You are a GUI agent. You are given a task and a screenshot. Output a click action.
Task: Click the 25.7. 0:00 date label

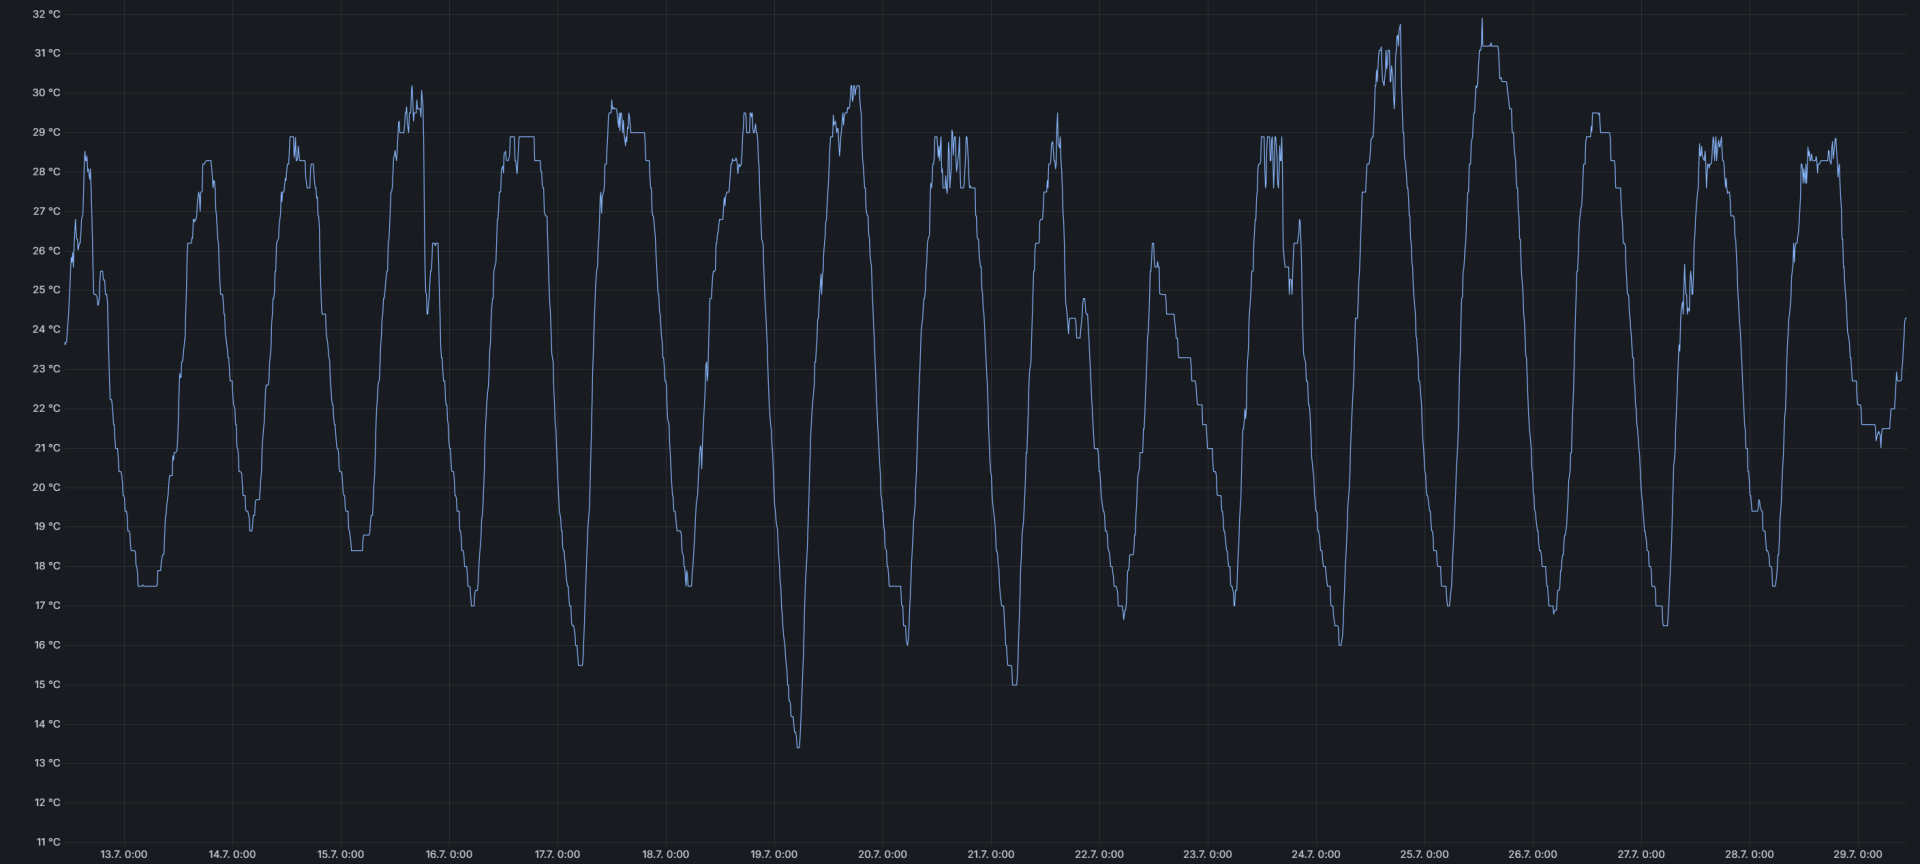pyautogui.click(x=1424, y=854)
